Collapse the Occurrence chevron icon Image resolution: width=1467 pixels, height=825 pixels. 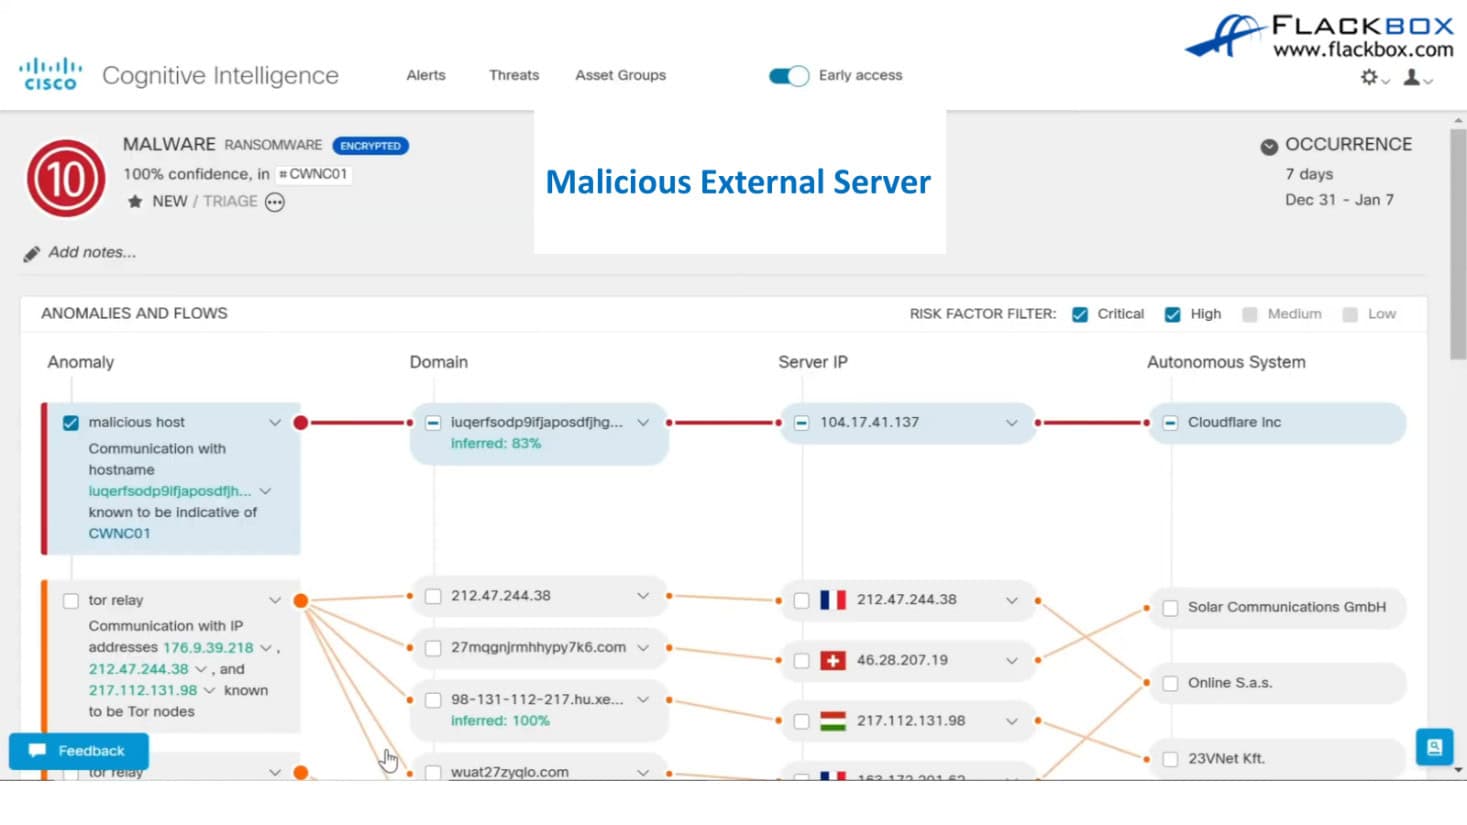click(1268, 146)
